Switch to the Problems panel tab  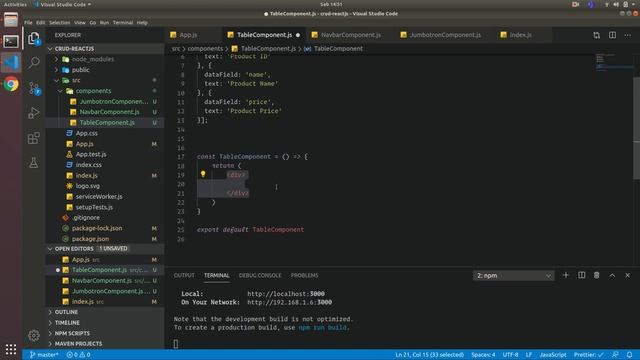[304, 276]
